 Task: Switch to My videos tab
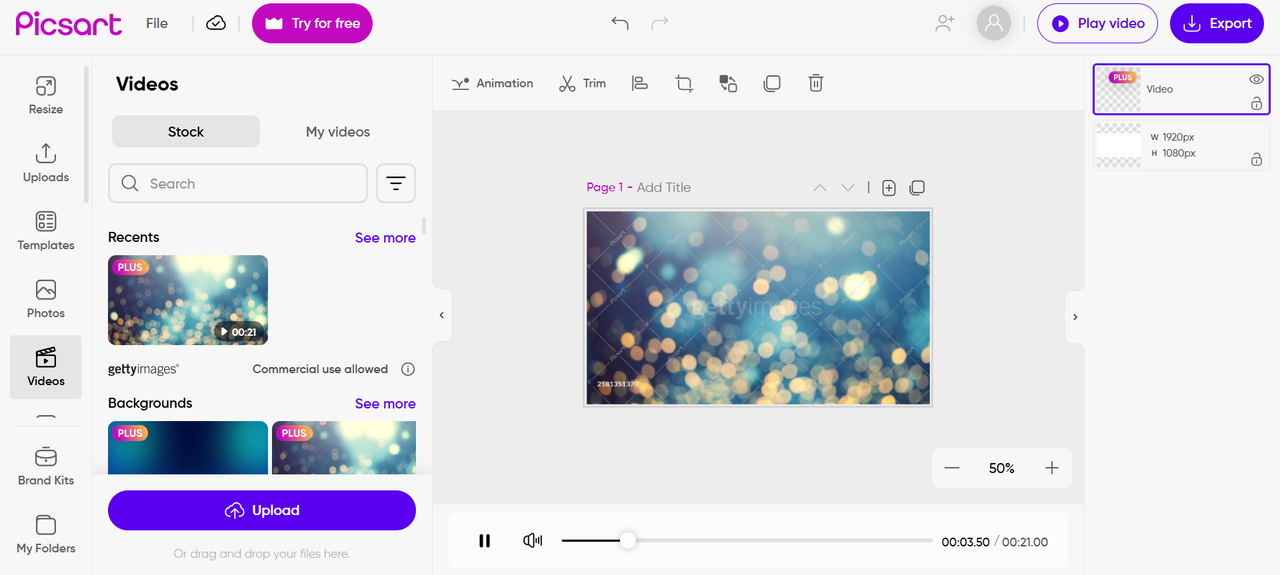[x=338, y=131]
